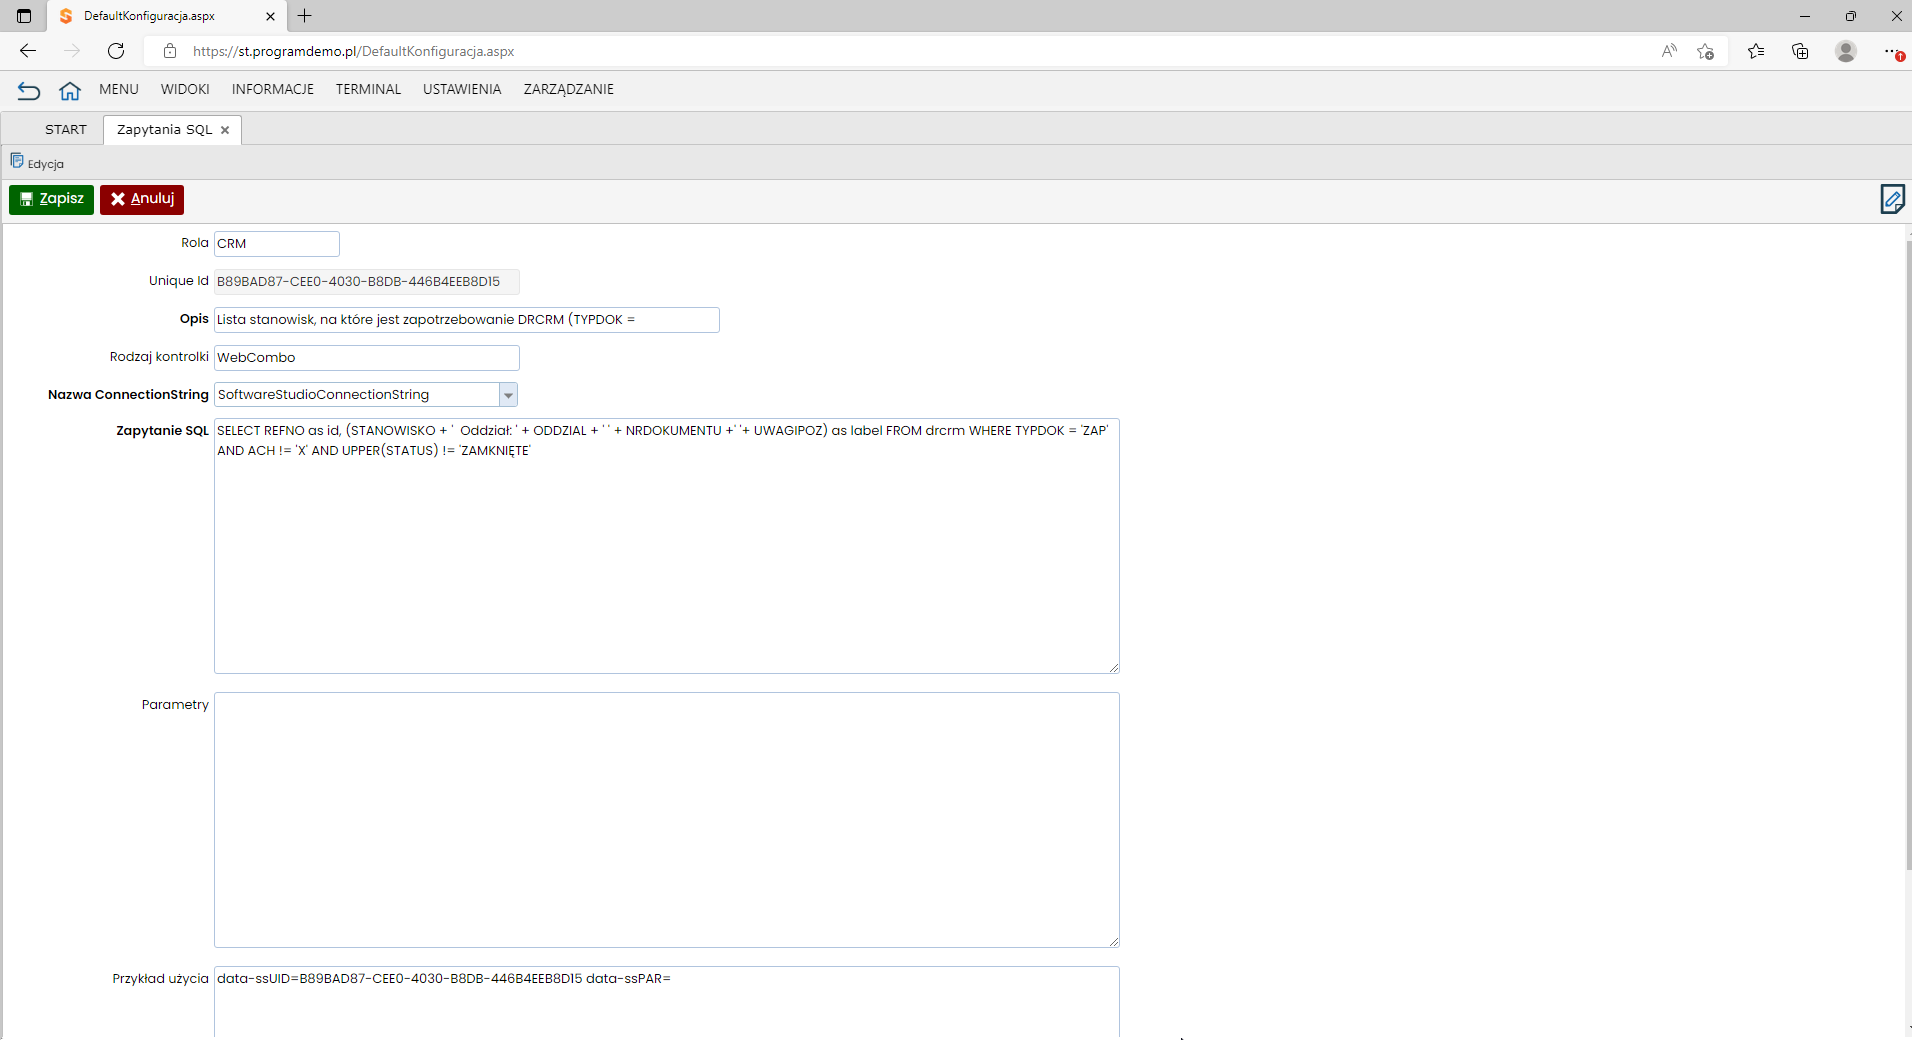
Task: Save with the Zapisz button
Action: click(51, 199)
